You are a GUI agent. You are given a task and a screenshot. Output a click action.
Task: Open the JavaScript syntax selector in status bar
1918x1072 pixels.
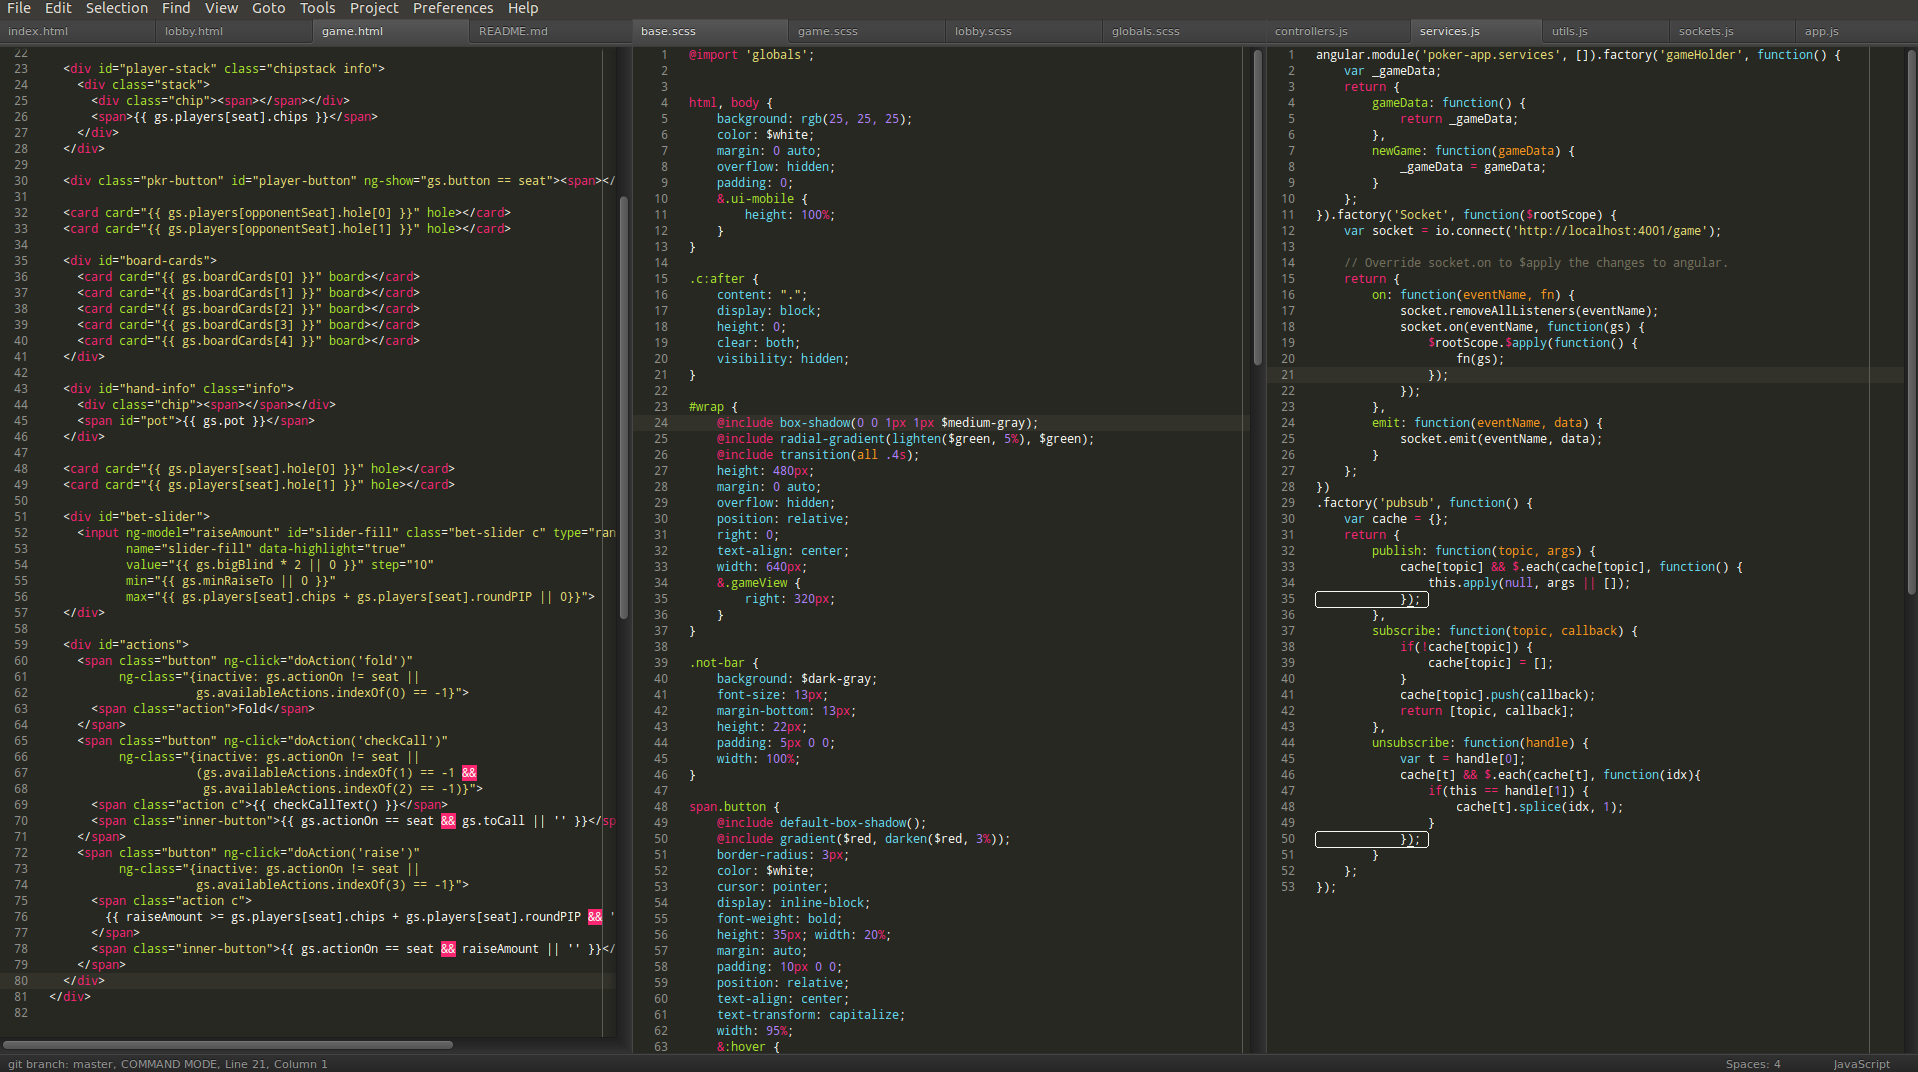1861,1064
